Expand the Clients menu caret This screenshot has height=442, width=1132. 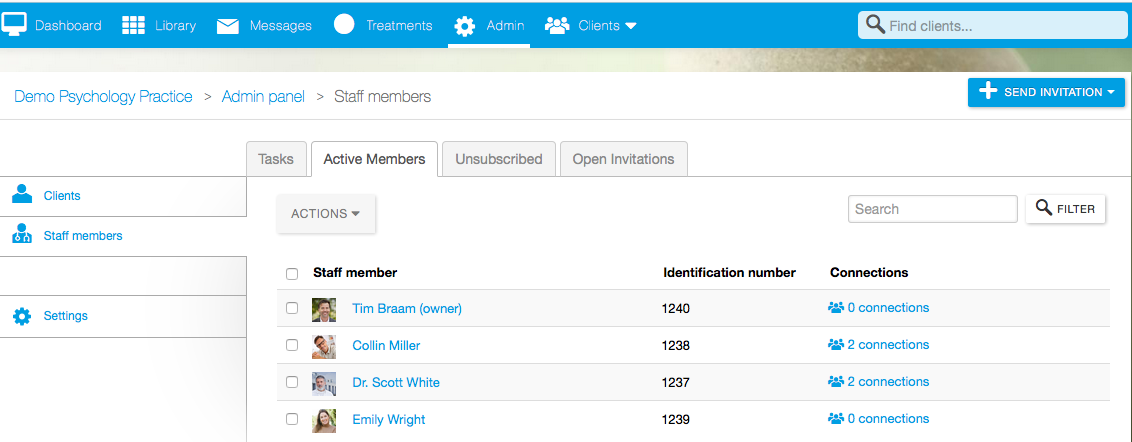click(x=630, y=26)
